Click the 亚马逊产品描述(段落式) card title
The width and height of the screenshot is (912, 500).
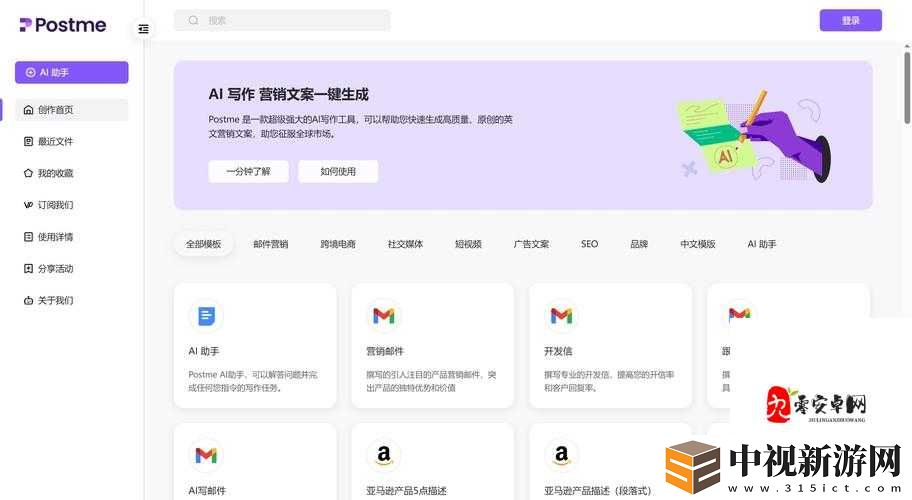[x=597, y=491]
